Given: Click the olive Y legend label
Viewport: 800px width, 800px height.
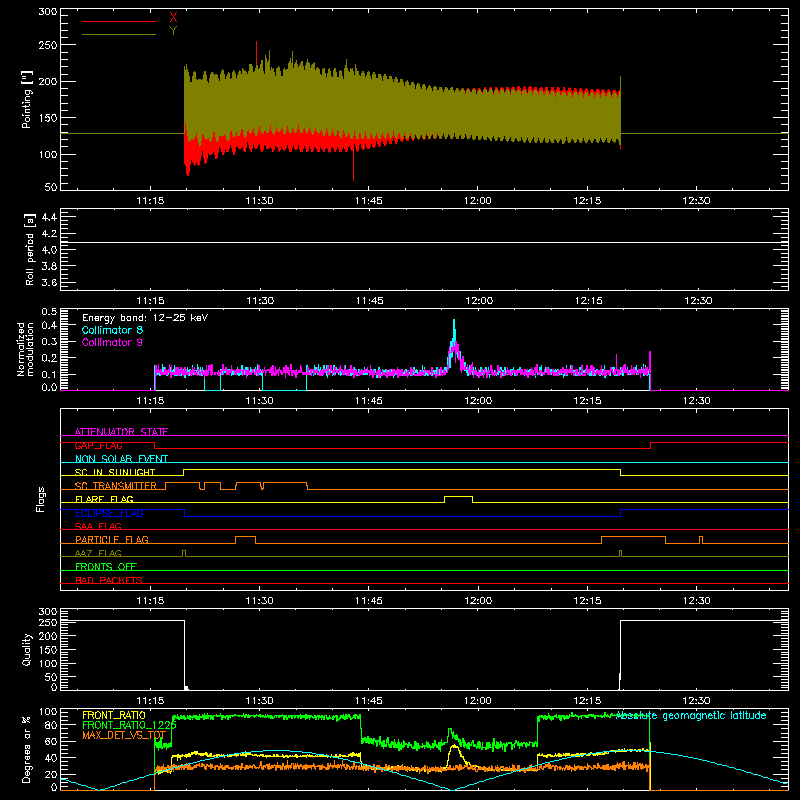Looking at the screenshot, I should tap(173, 31).
